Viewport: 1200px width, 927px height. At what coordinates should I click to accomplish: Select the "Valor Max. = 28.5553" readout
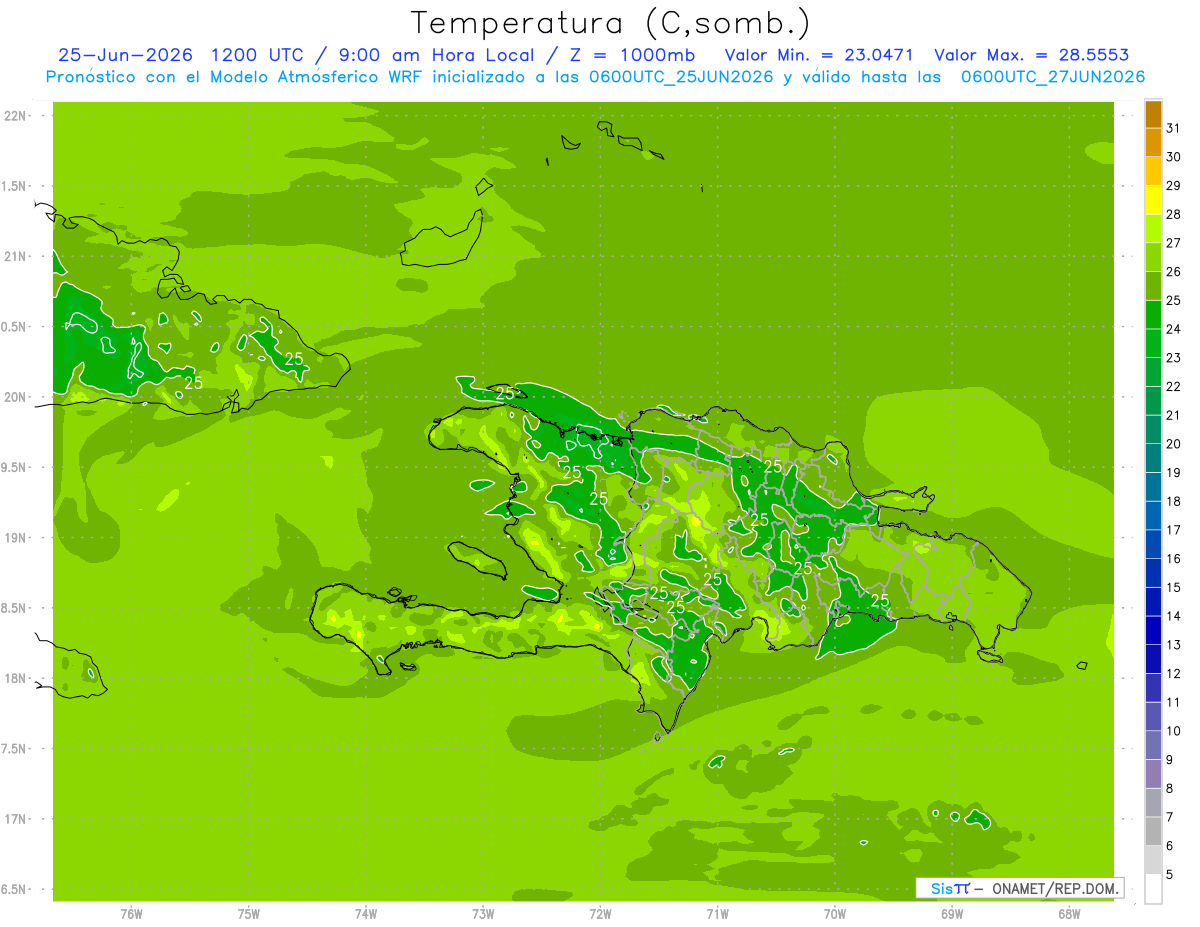pos(1031,55)
